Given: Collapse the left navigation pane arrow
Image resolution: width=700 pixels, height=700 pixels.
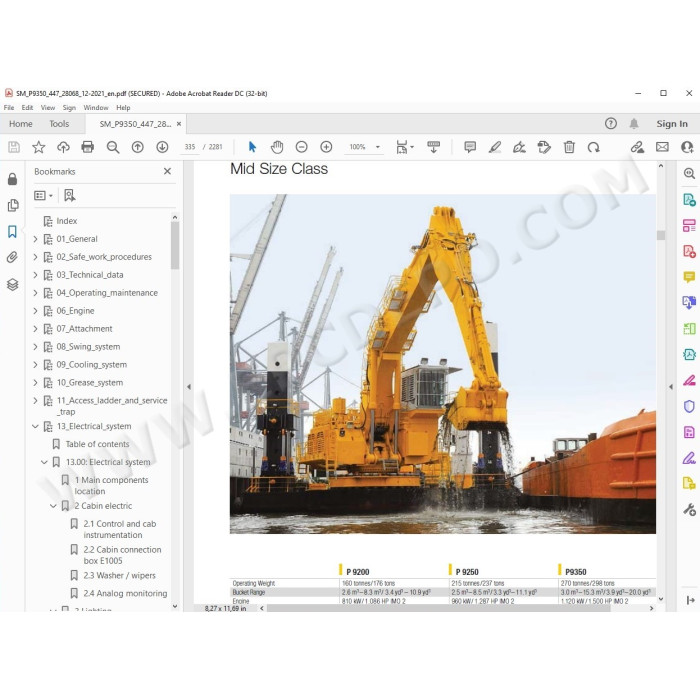Looking at the screenshot, I should (189, 387).
